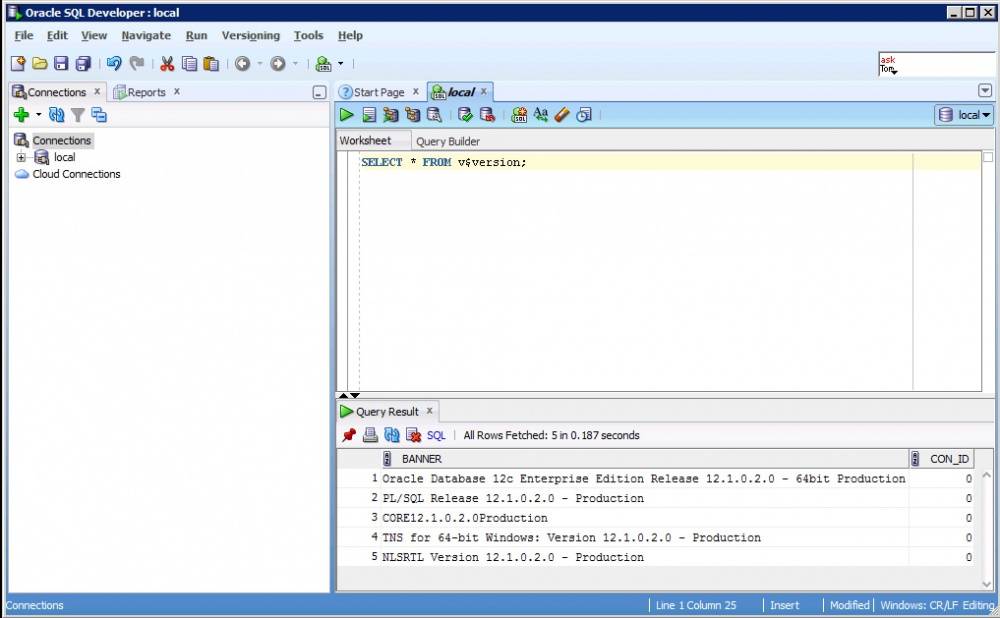The height and width of the screenshot is (618, 1000).
Task: Open the Tools menu
Action: [308, 36]
